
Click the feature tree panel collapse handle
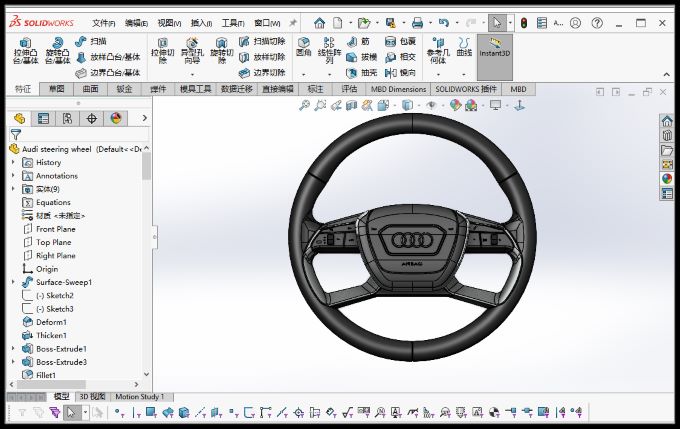[x=154, y=237]
